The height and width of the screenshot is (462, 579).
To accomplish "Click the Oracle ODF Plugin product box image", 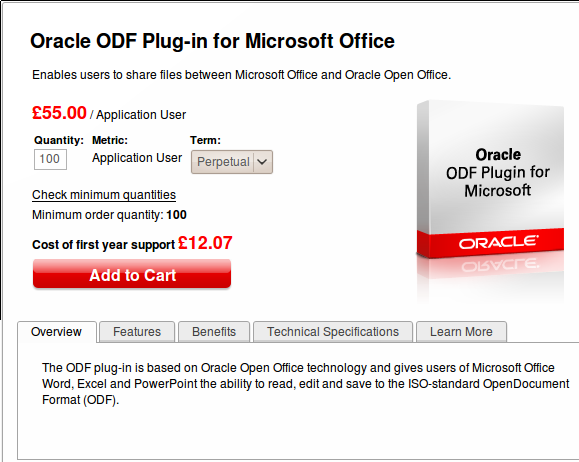I will coord(490,179).
